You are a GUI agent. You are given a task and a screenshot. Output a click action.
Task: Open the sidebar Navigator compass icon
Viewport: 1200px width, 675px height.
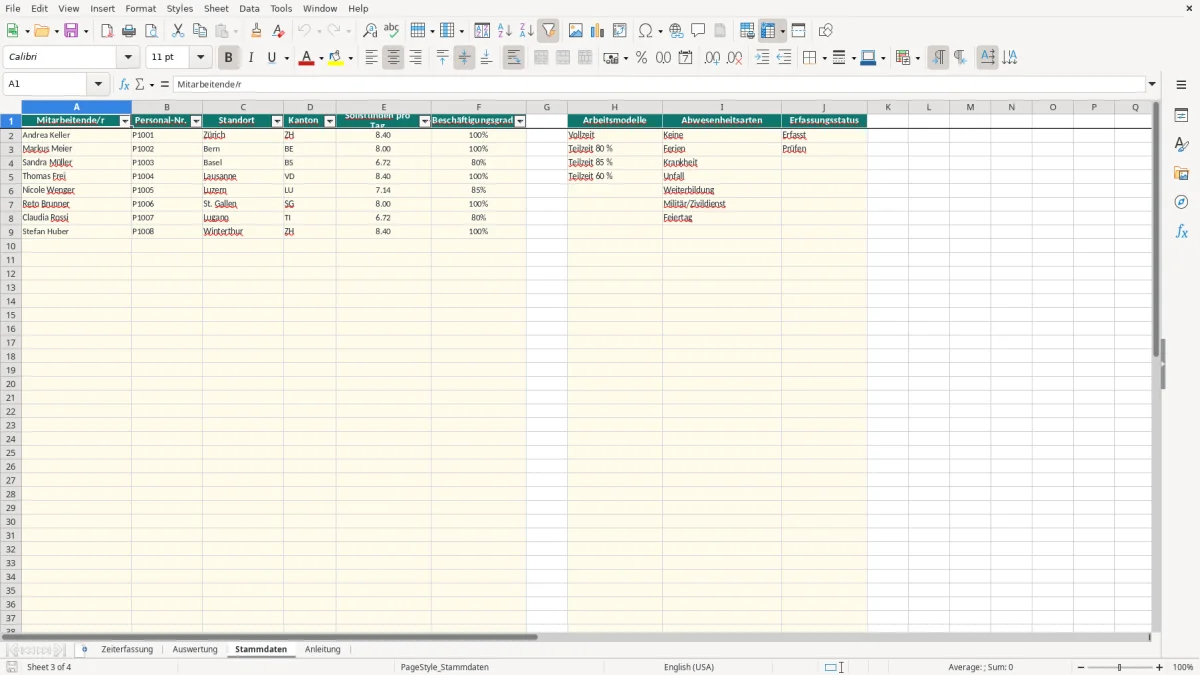click(x=1181, y=203)
